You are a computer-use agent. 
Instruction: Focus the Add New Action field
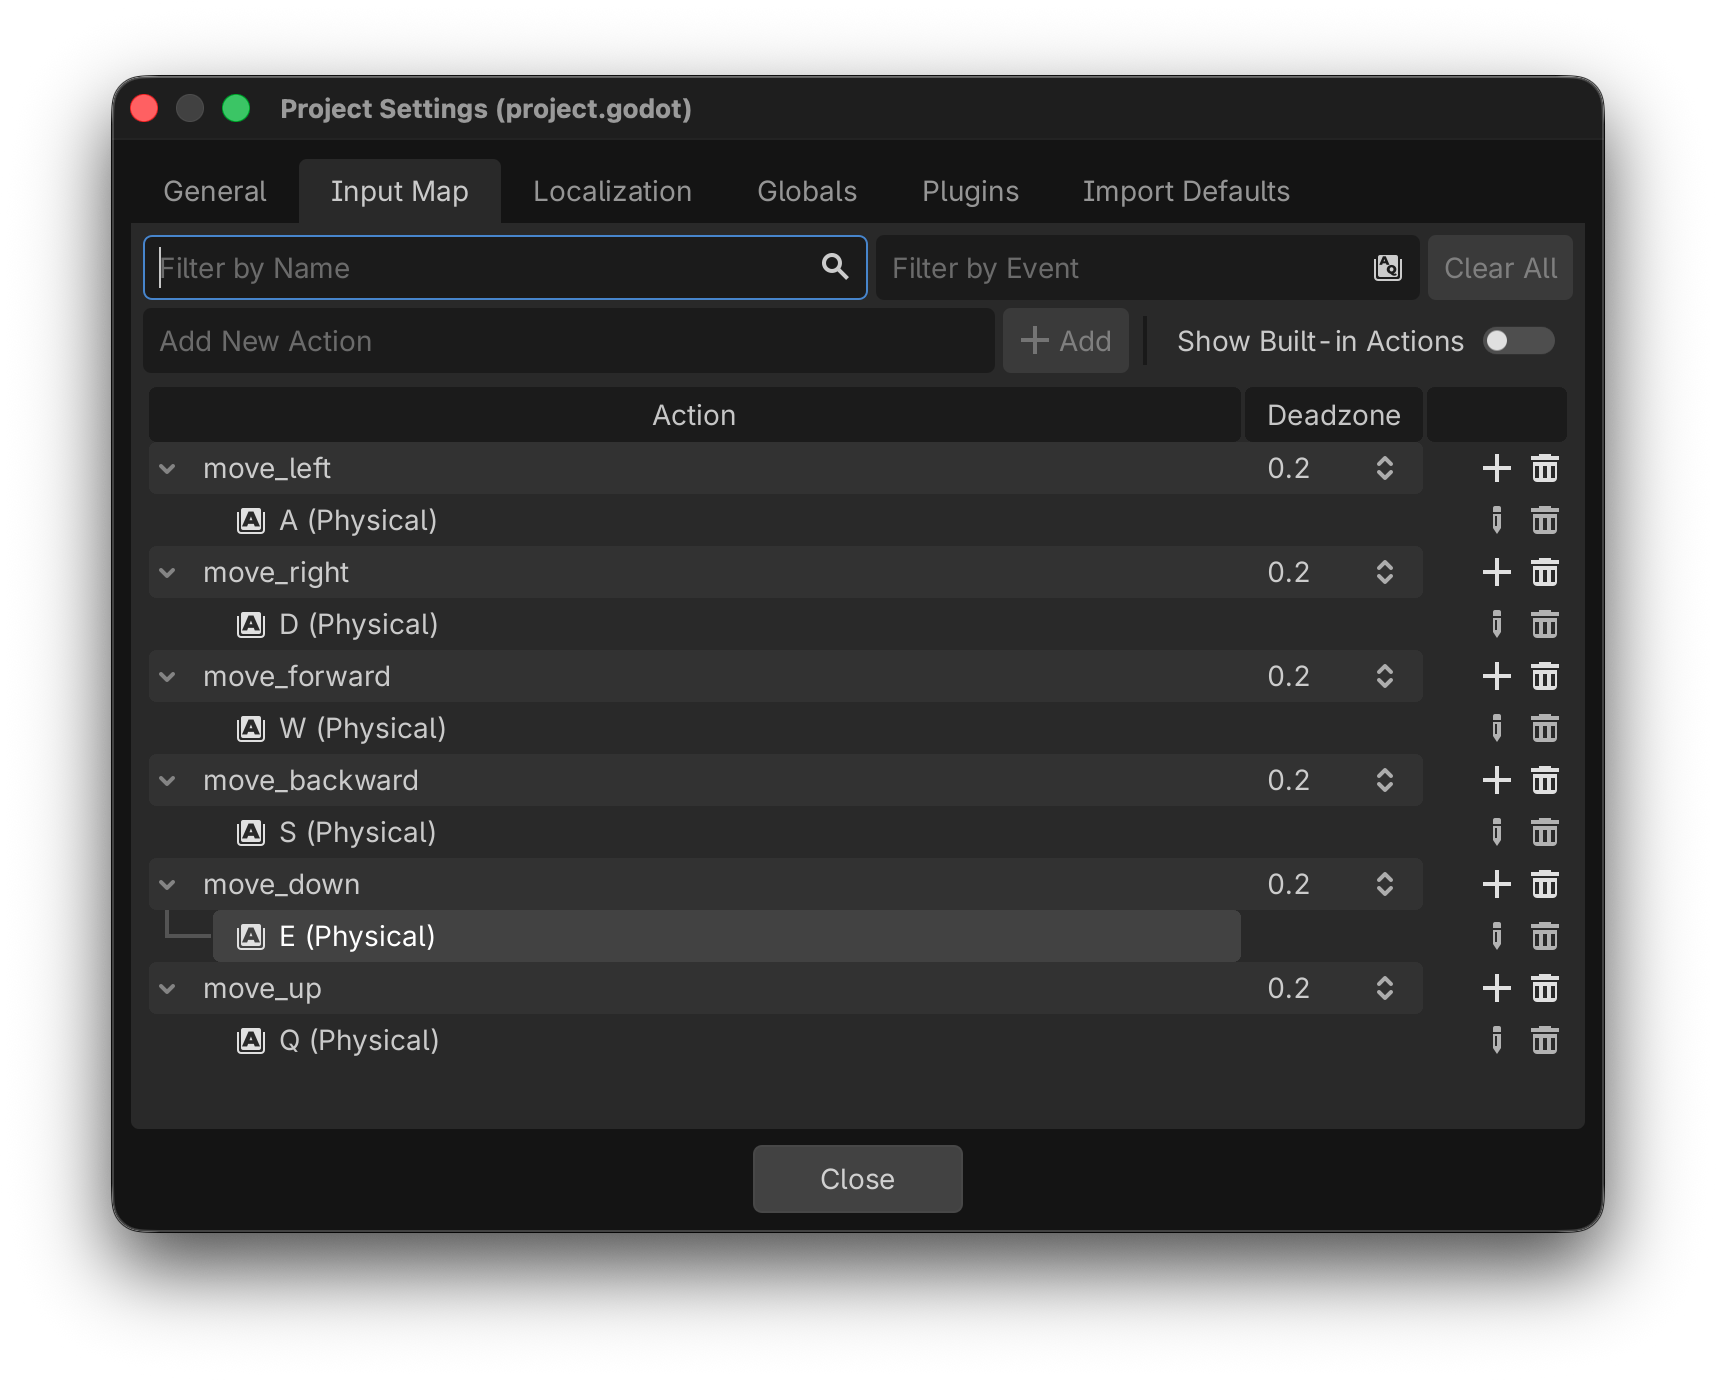click(568, 341)
